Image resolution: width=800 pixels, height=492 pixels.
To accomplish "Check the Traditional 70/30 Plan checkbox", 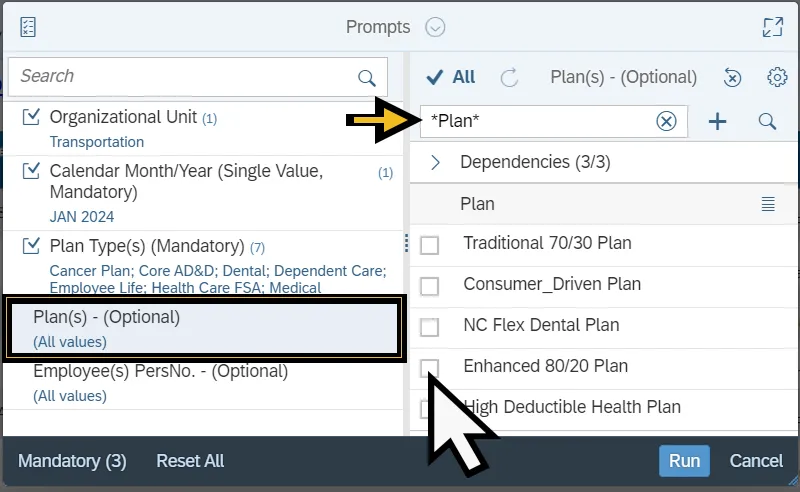I will pos(430,245).
